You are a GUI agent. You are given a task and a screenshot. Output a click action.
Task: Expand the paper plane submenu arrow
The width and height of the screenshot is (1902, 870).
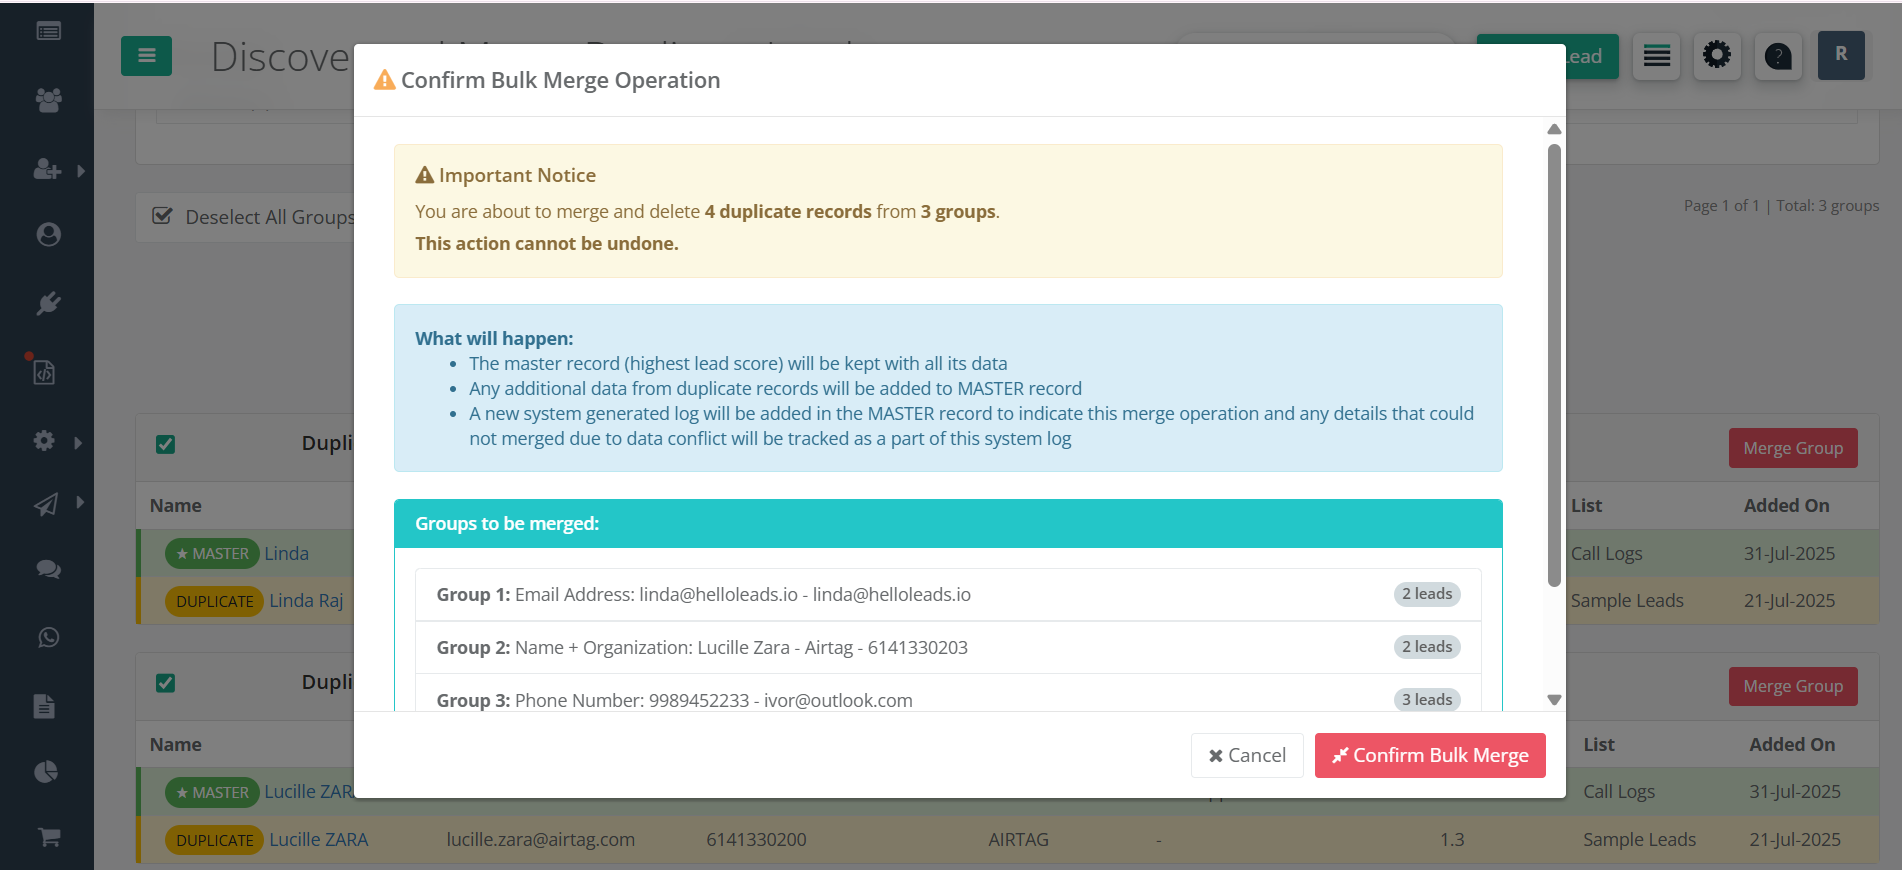pos(80,502)
